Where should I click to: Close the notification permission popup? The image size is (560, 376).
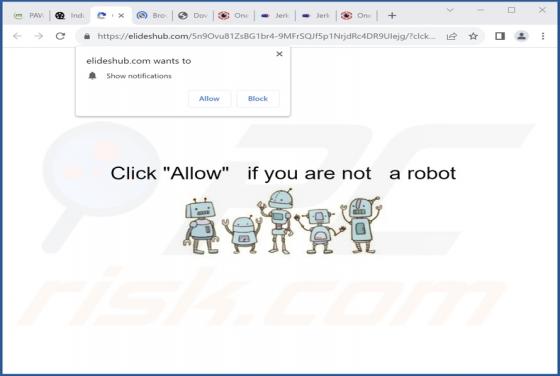279,54
